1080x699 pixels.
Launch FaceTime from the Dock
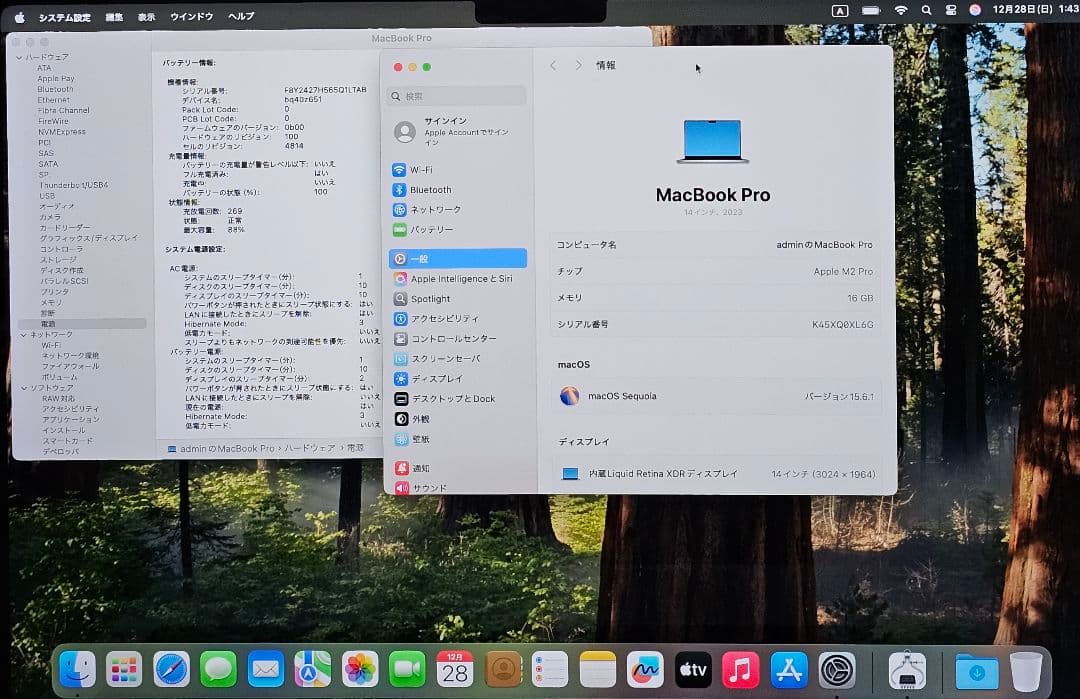pos(408,670)
